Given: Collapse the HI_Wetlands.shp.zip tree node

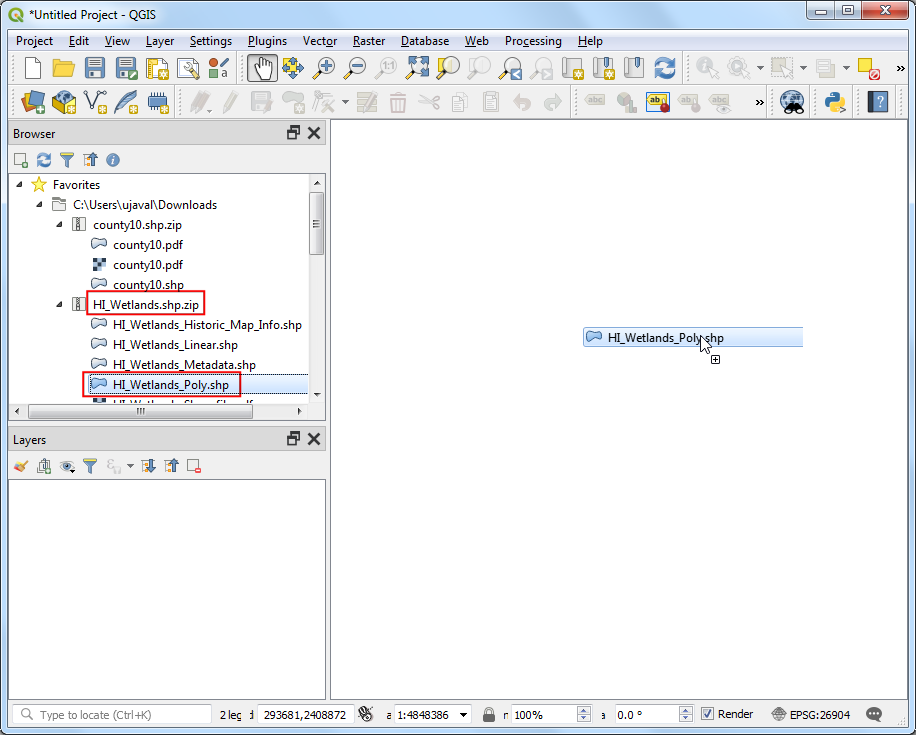Looking at the screenshot, I should (59, 305).
